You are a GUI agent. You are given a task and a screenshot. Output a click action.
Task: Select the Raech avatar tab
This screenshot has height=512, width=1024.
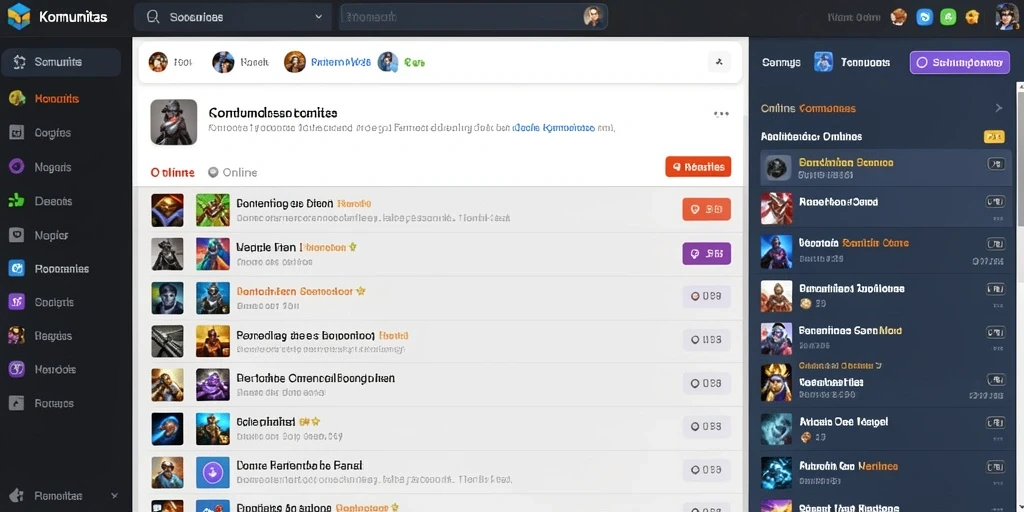(240, 62)
